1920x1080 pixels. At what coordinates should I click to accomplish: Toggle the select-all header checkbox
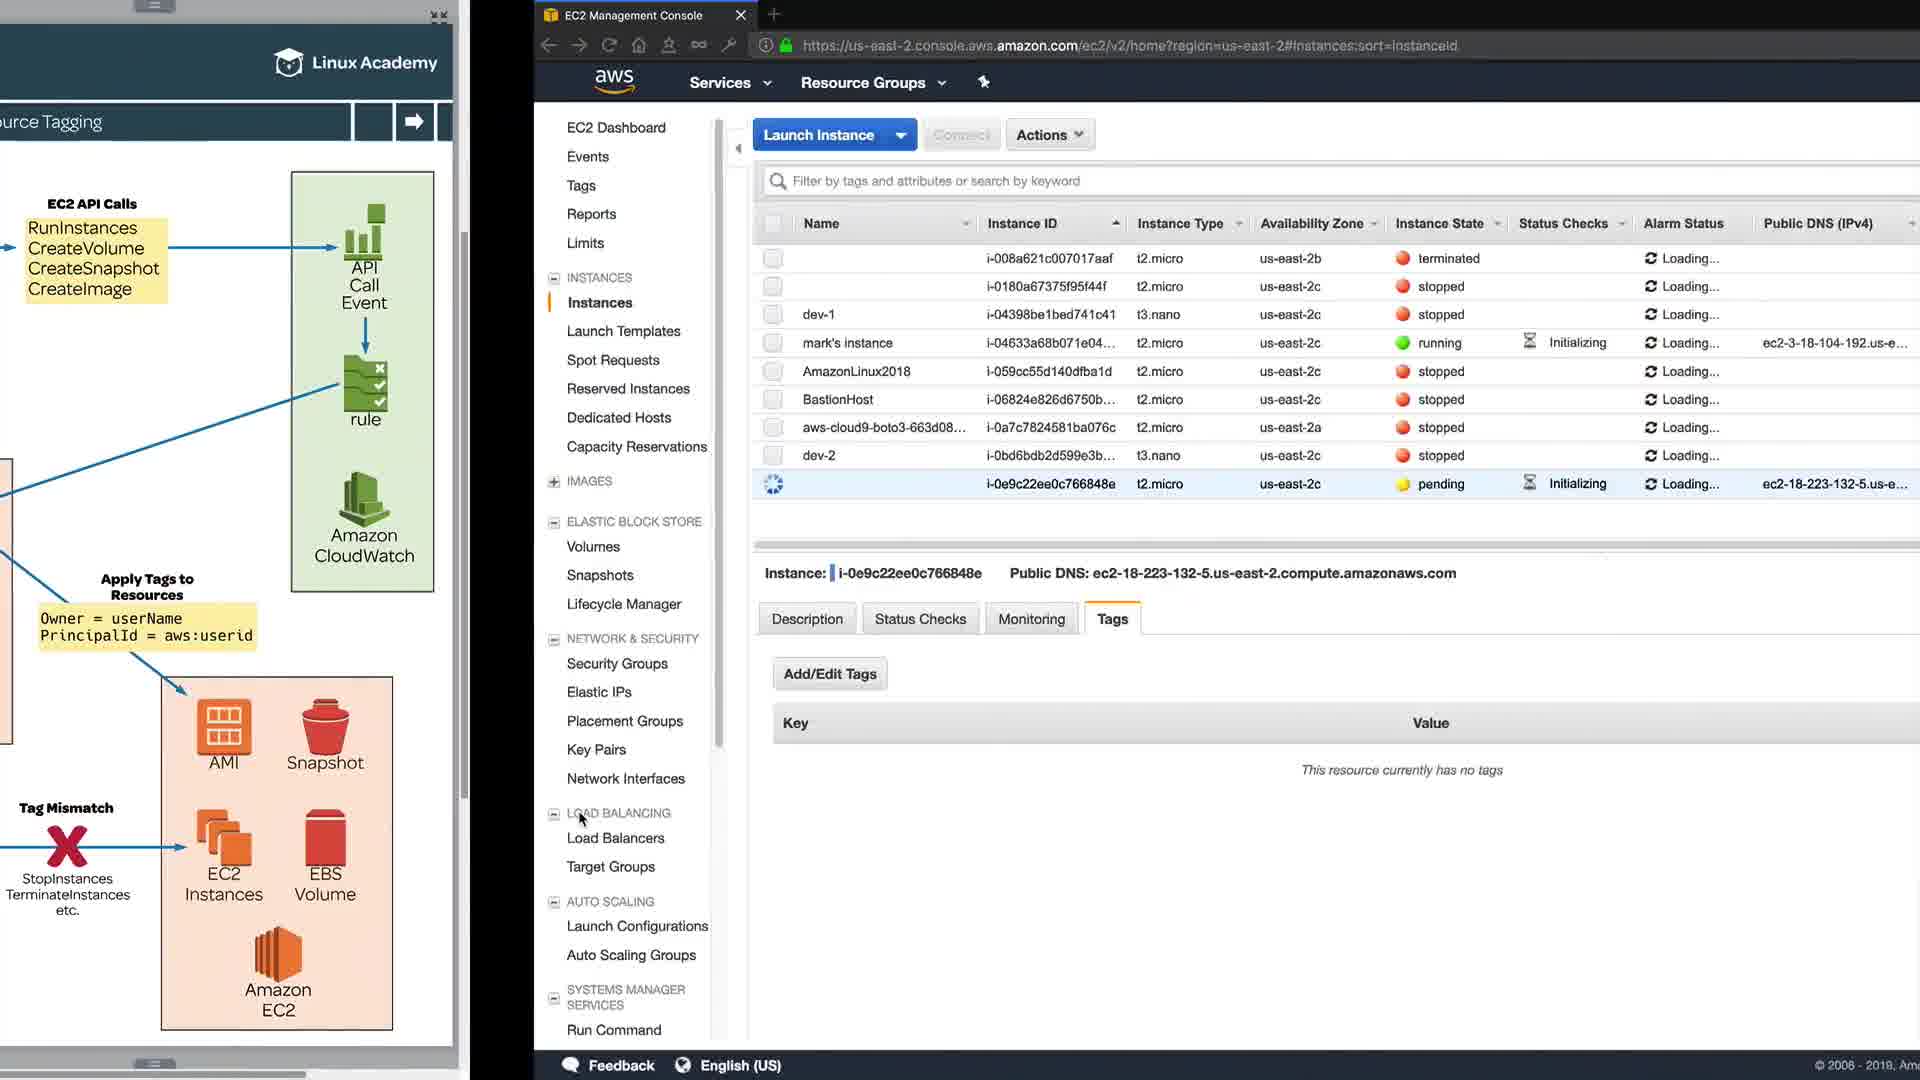point(773,224)
